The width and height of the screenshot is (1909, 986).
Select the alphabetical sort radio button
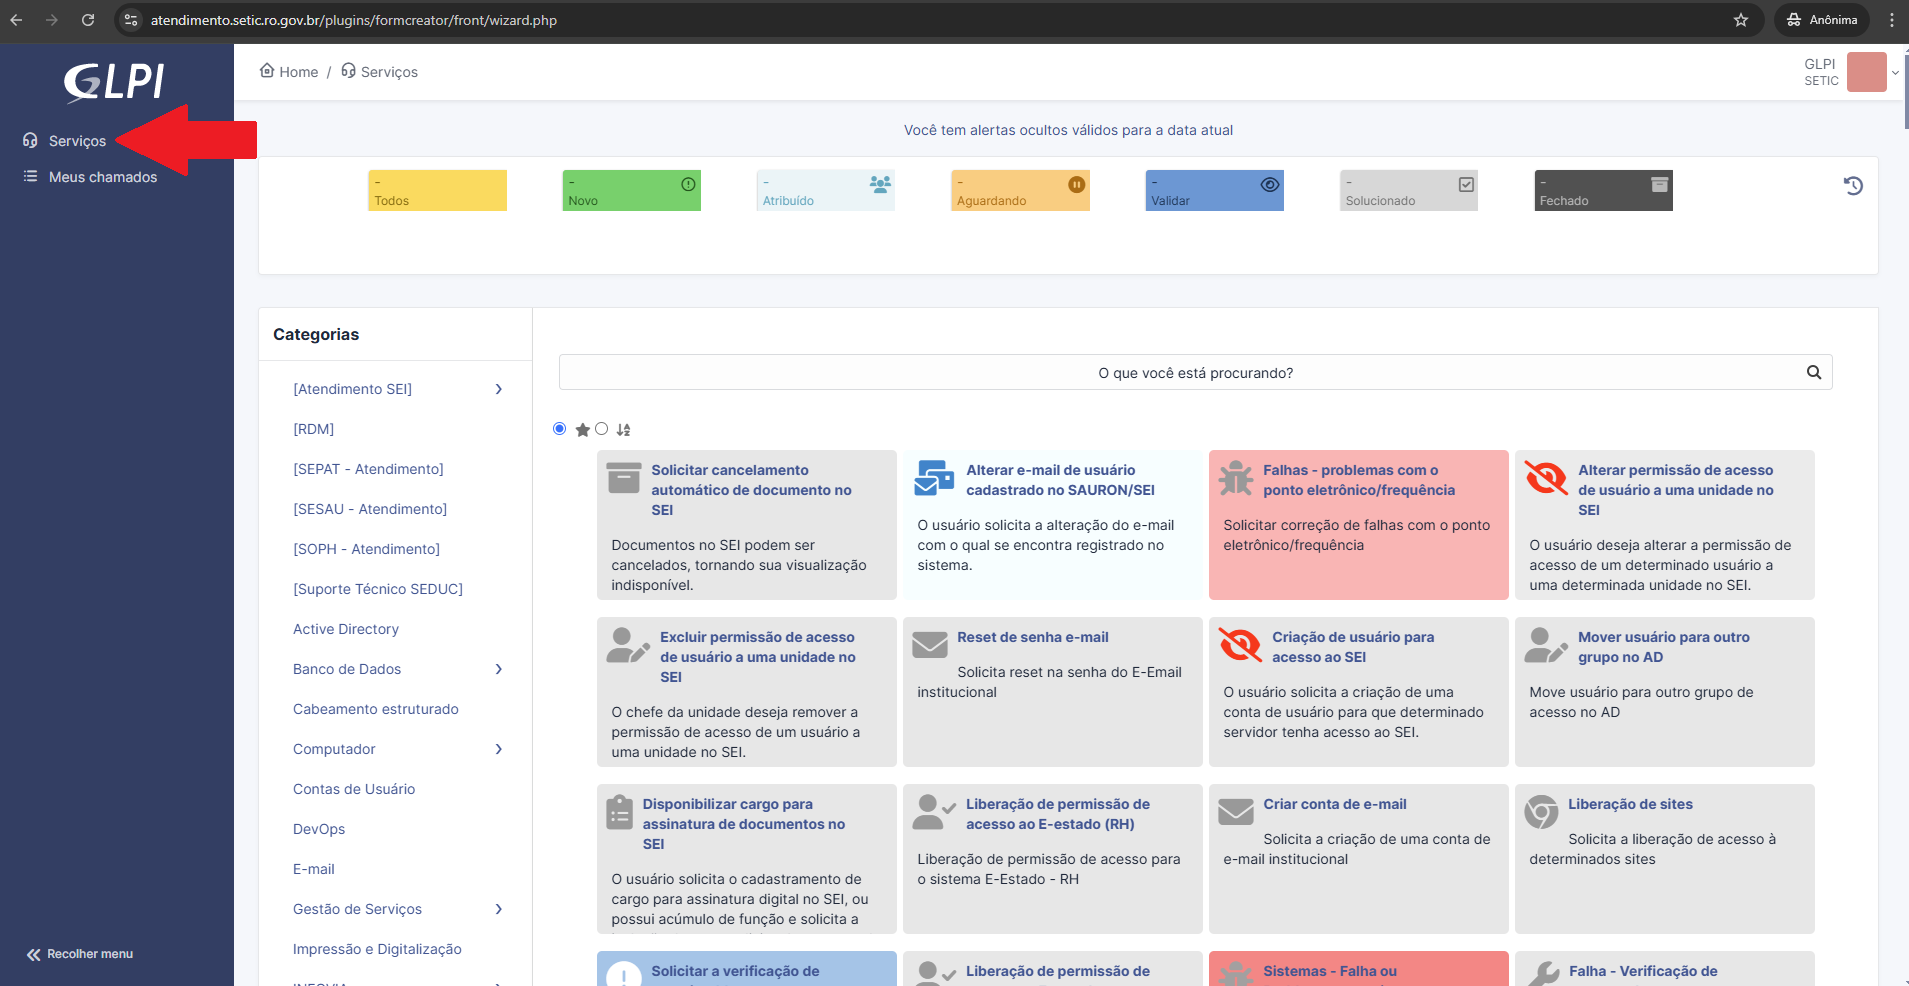coord(602,429)
